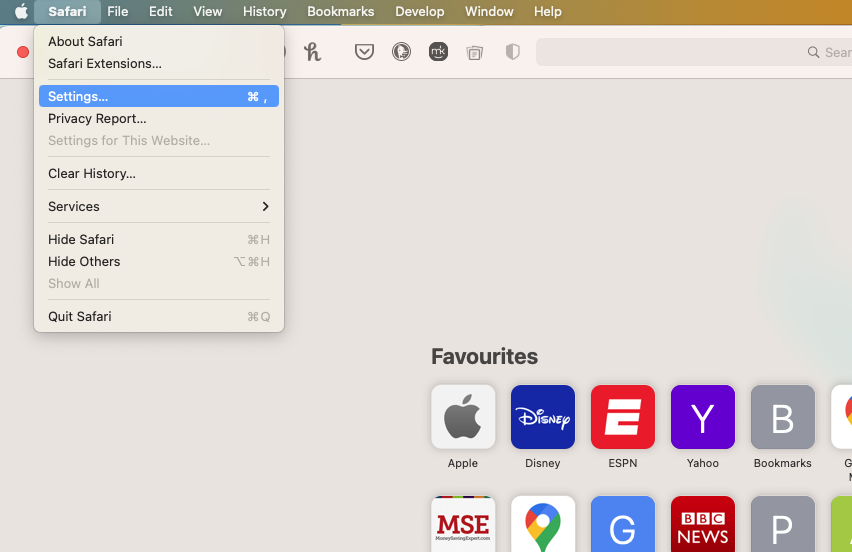The image size is (852, 552).
Task: Open the BBC News favourite
Action: 703,524
